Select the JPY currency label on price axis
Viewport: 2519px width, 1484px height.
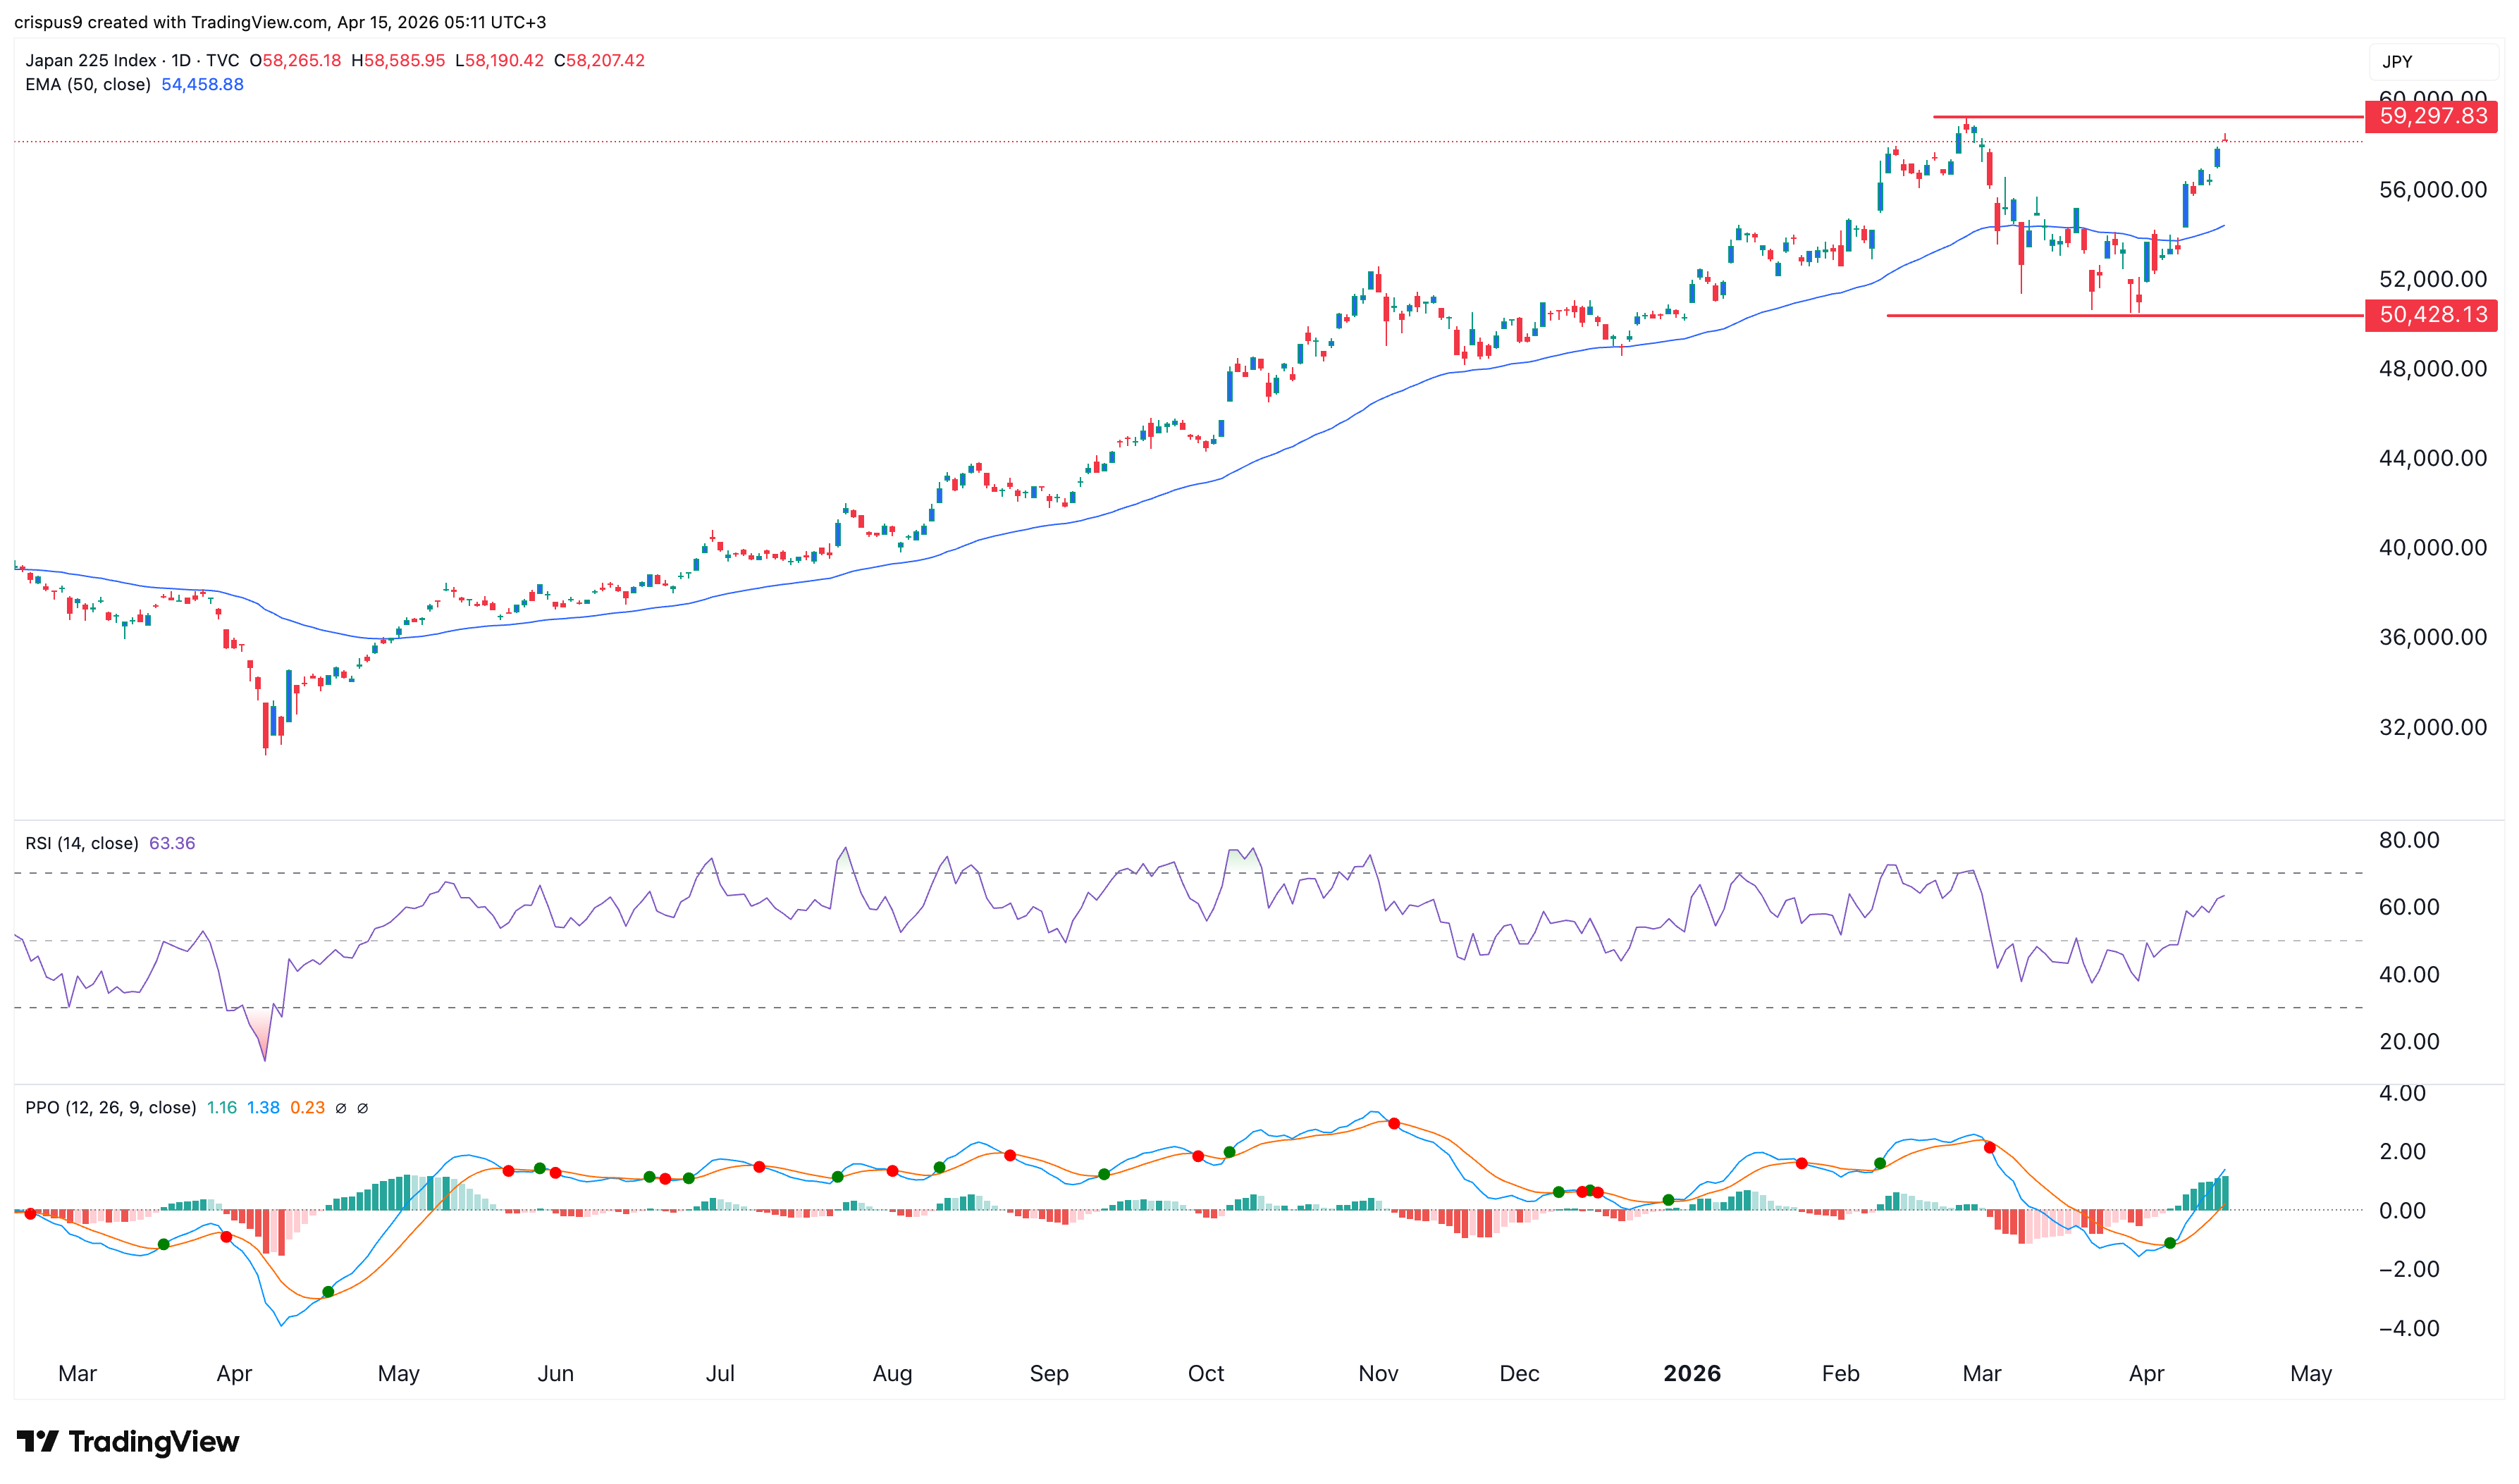pyautogui.click(x=2398, y=61)
